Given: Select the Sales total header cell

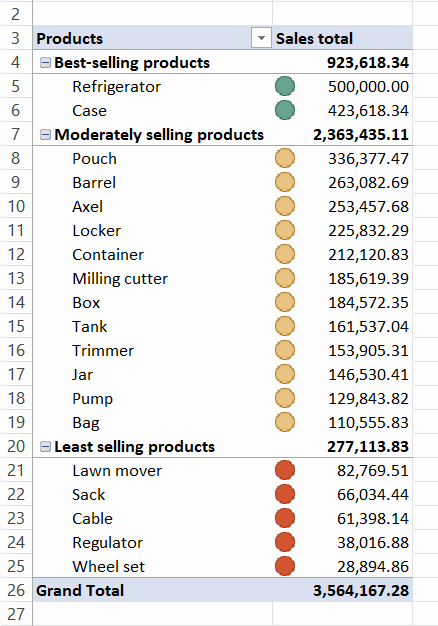Looking at the screenshot, I should point(343,38).
